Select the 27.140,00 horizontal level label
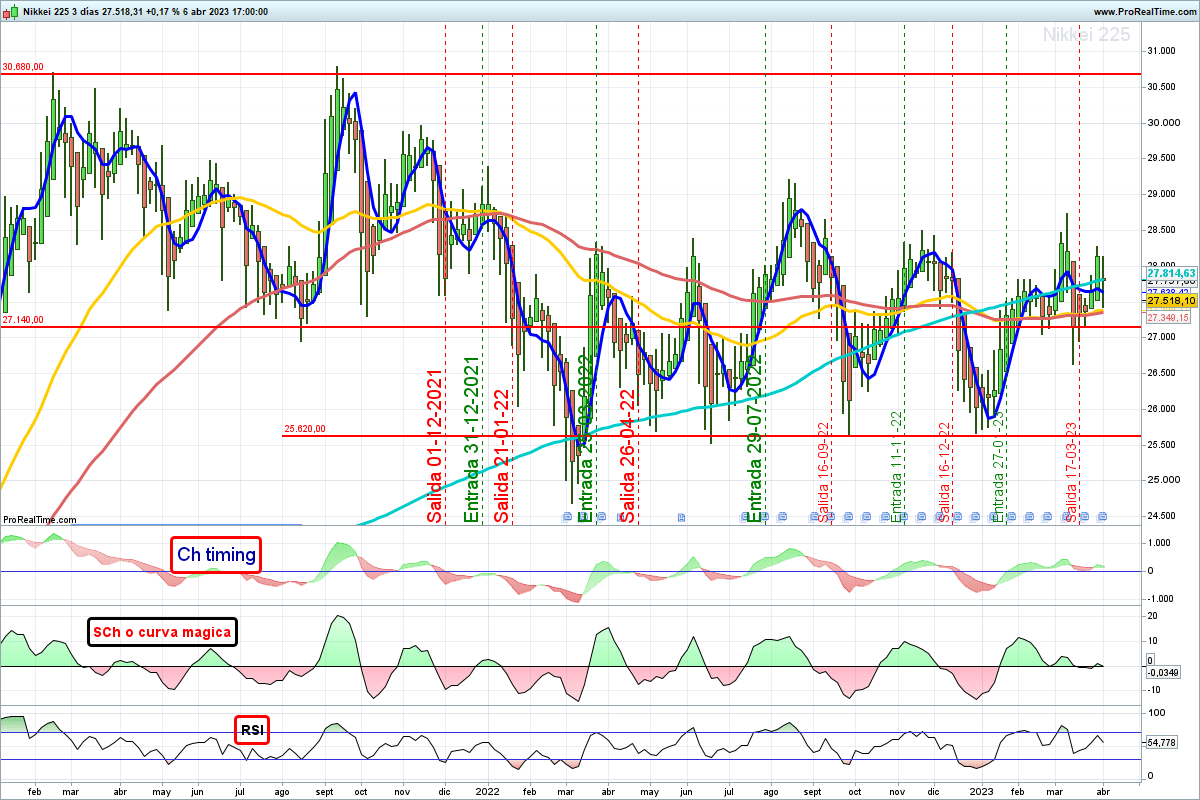 tap(23, 321)
